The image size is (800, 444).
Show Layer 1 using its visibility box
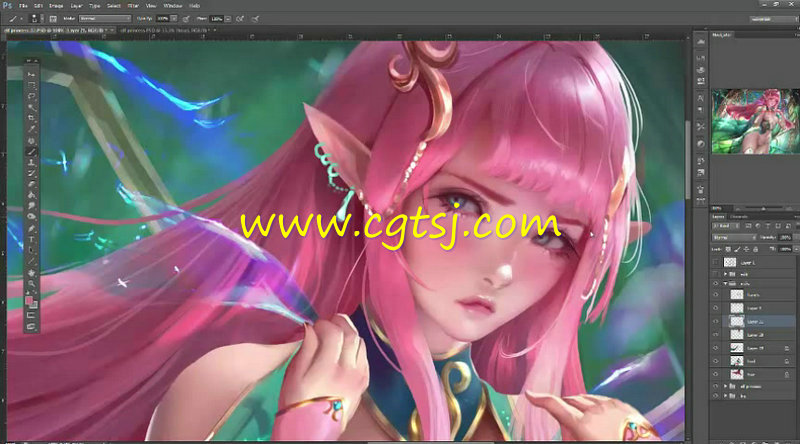[x=715, y=262]
